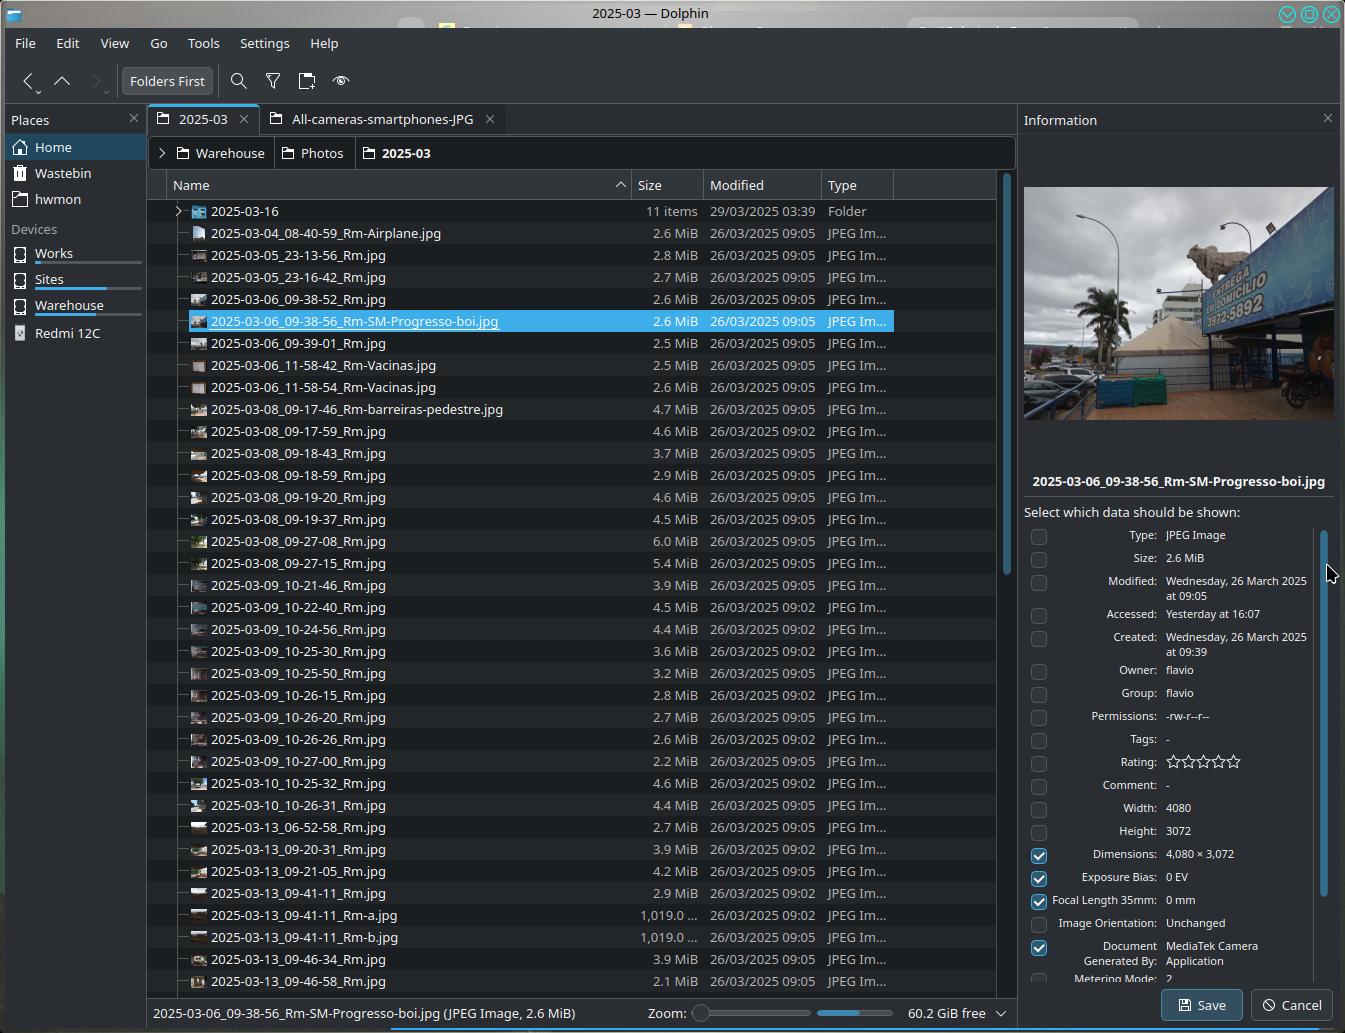Uncheck the Dimensions checkbox

pos(1039,855)
